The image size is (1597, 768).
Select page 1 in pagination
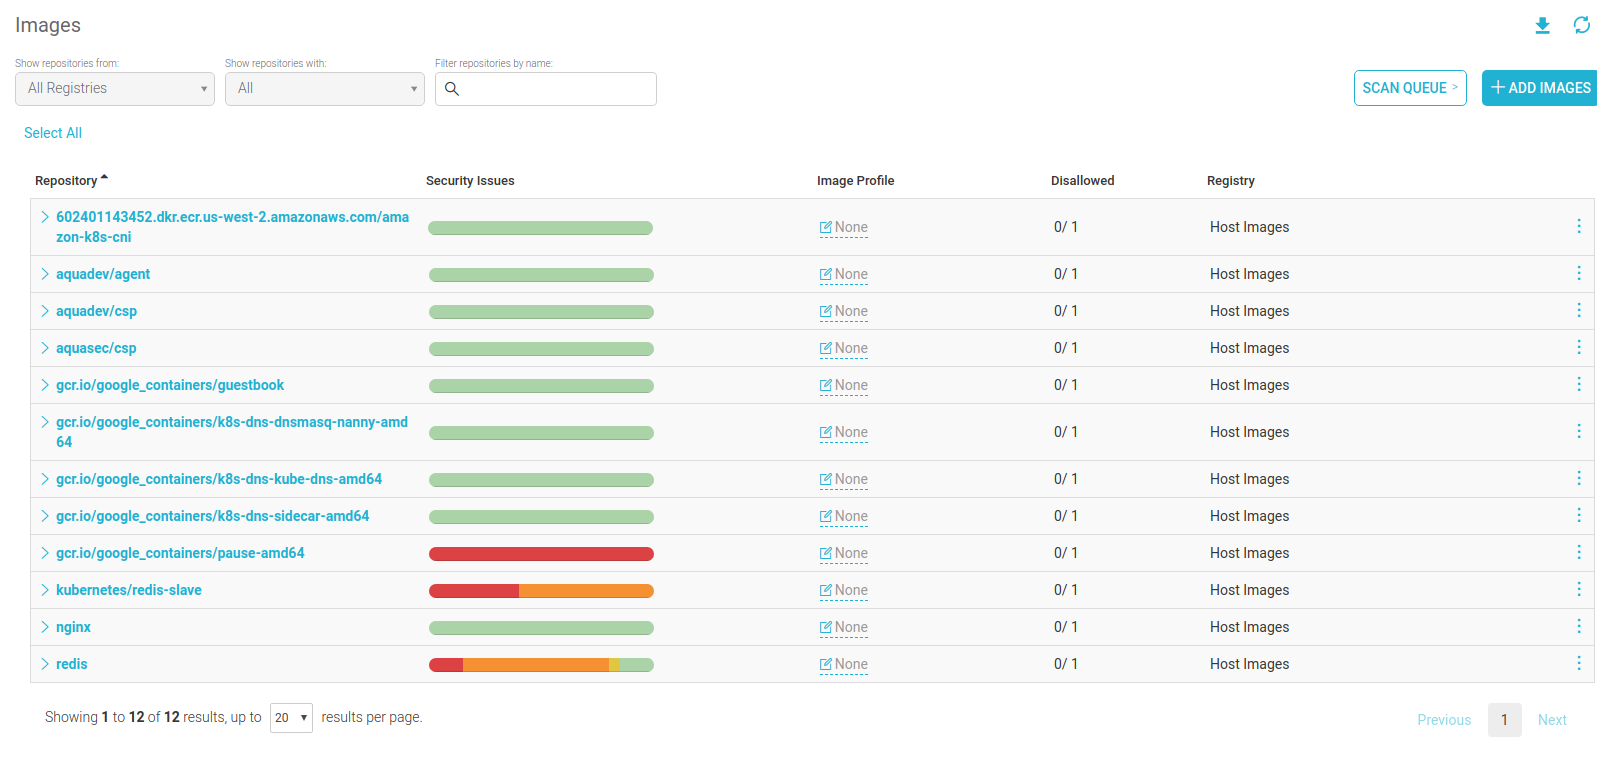pyautogui.click(x=1504, y=720)
